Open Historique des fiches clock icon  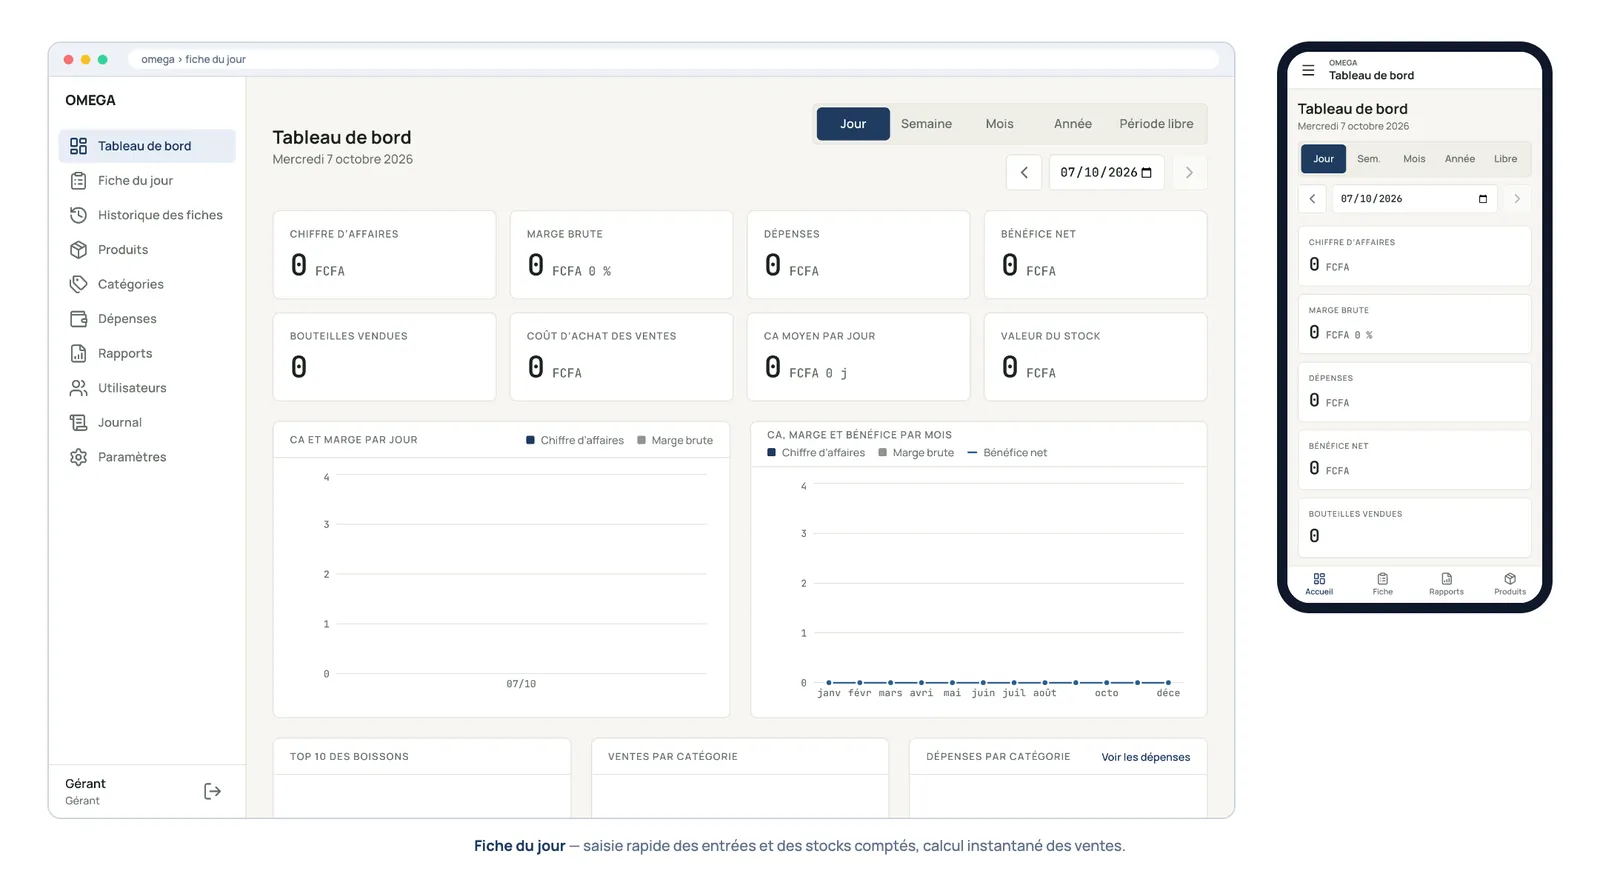(78, 215)
